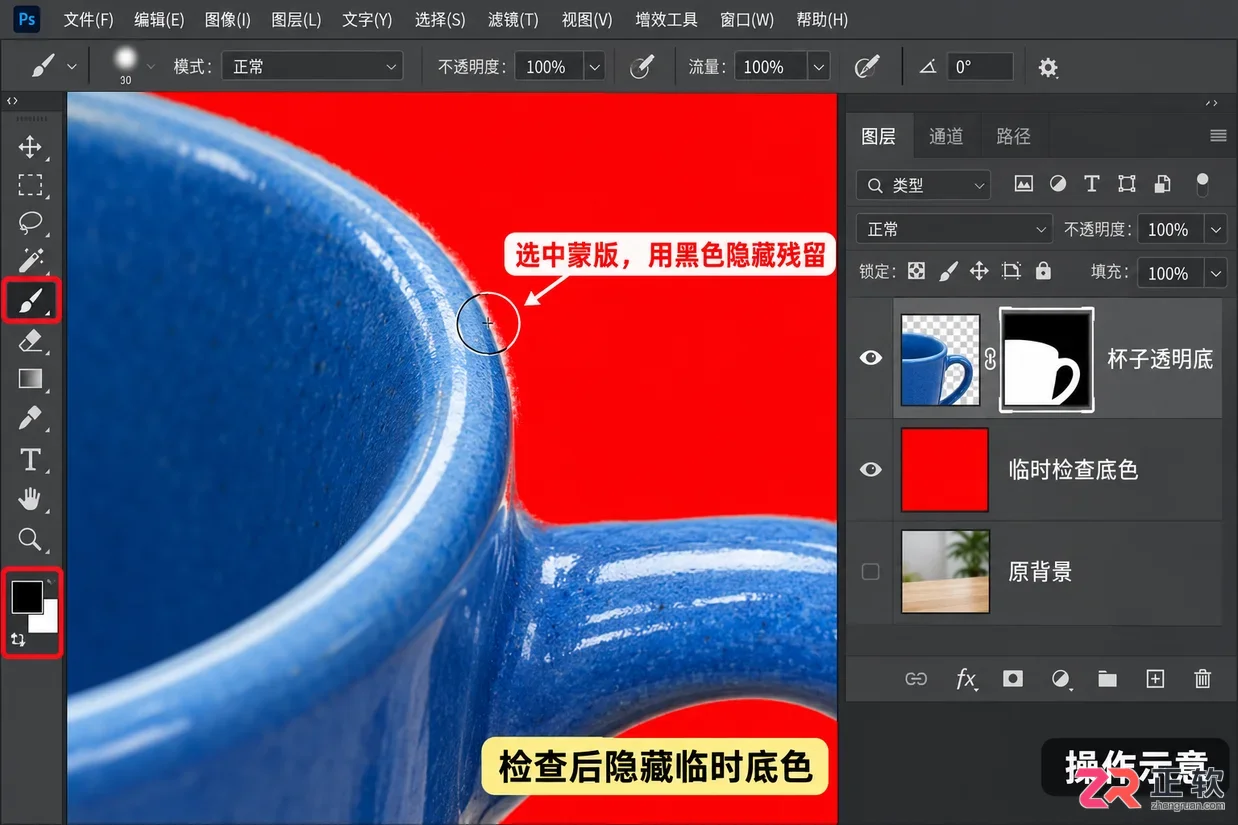1238x825 pixels.
Task: Open the 滤镜(T) menu
Action: coord(513,19)
